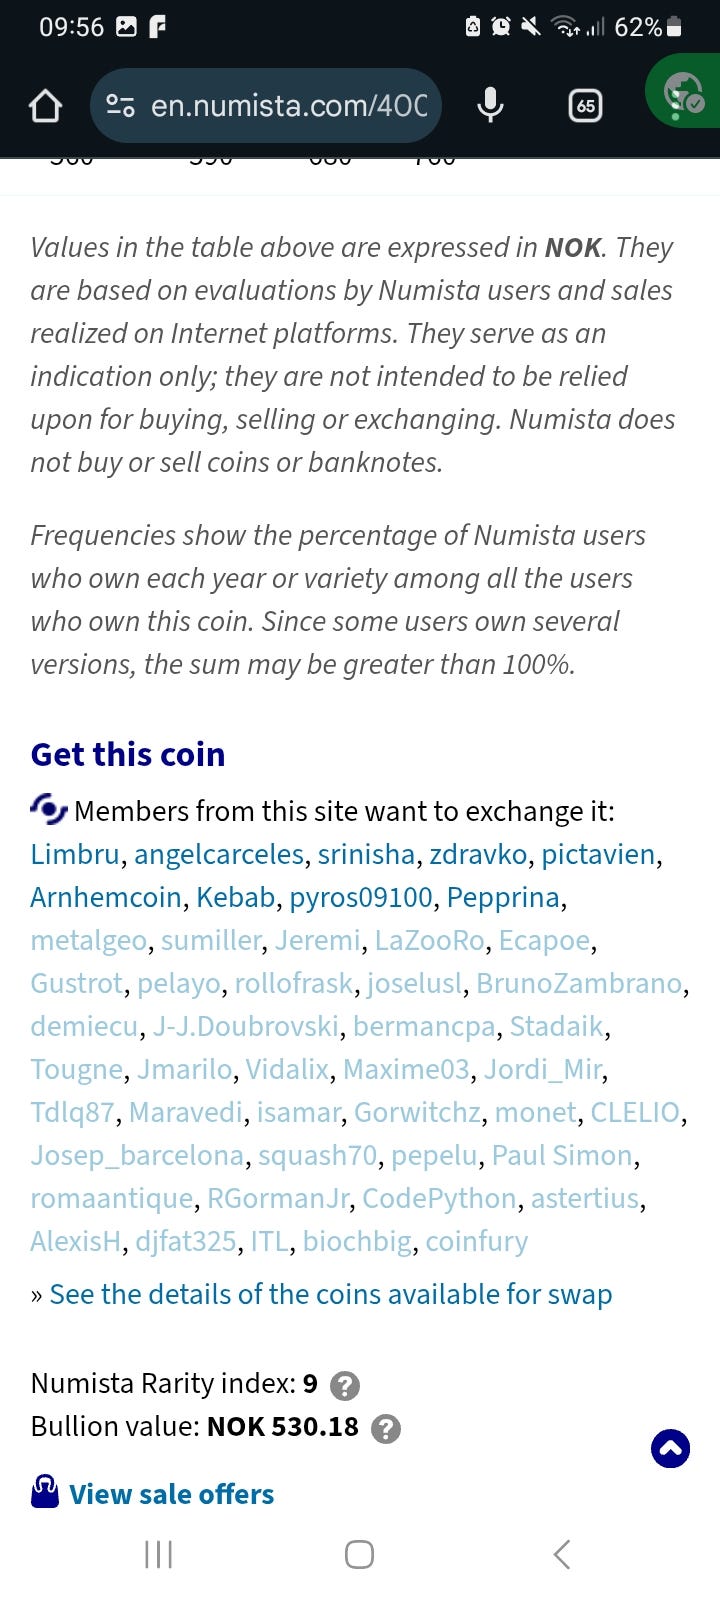Open the tab switcher showing 65 tabs
The image size is (720, 1600).
tap(585, 105)
